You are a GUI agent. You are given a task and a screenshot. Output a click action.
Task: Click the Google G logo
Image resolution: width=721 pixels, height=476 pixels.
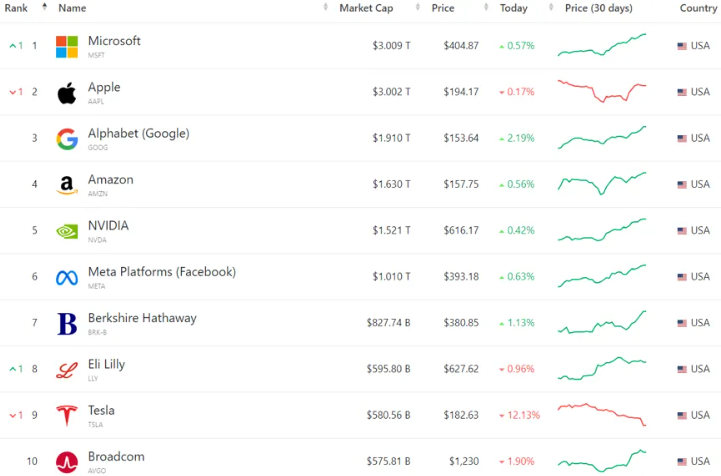coord(67,139)
